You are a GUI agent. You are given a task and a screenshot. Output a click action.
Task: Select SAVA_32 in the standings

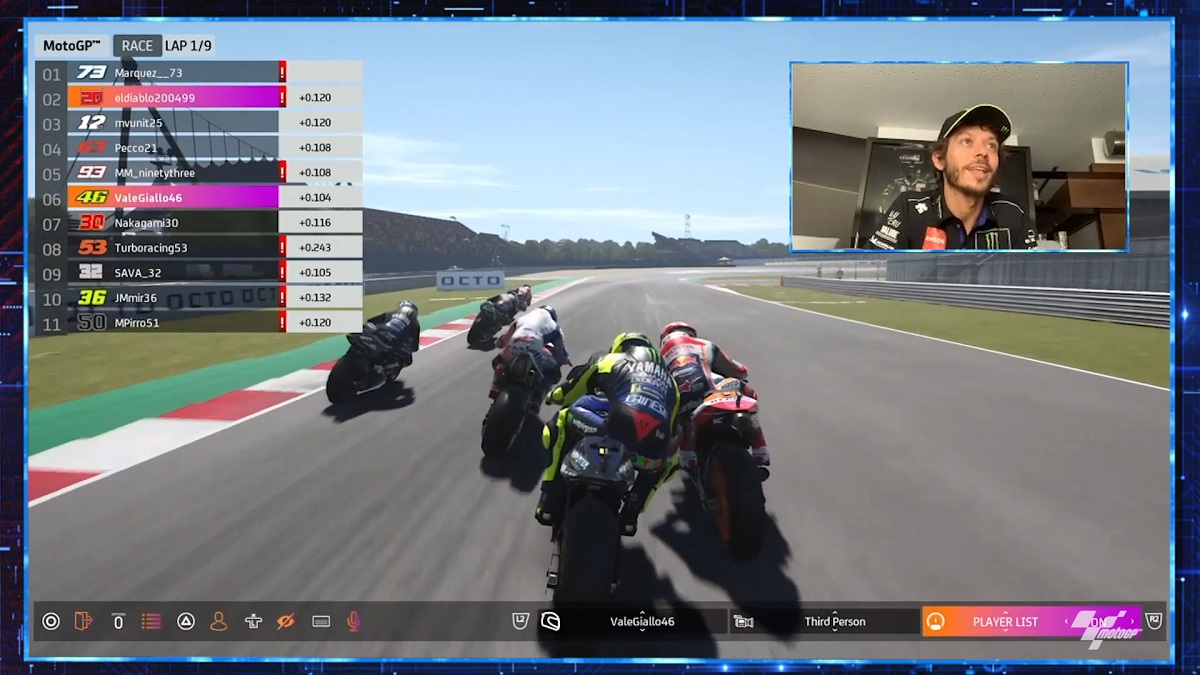199,272
